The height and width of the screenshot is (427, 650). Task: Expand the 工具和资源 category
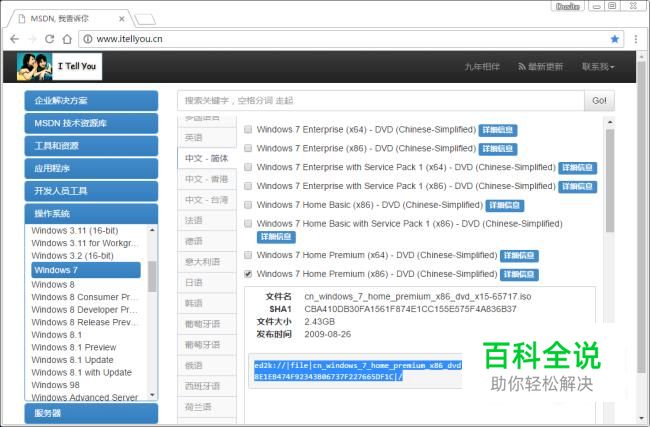click(x=91, y=146)
